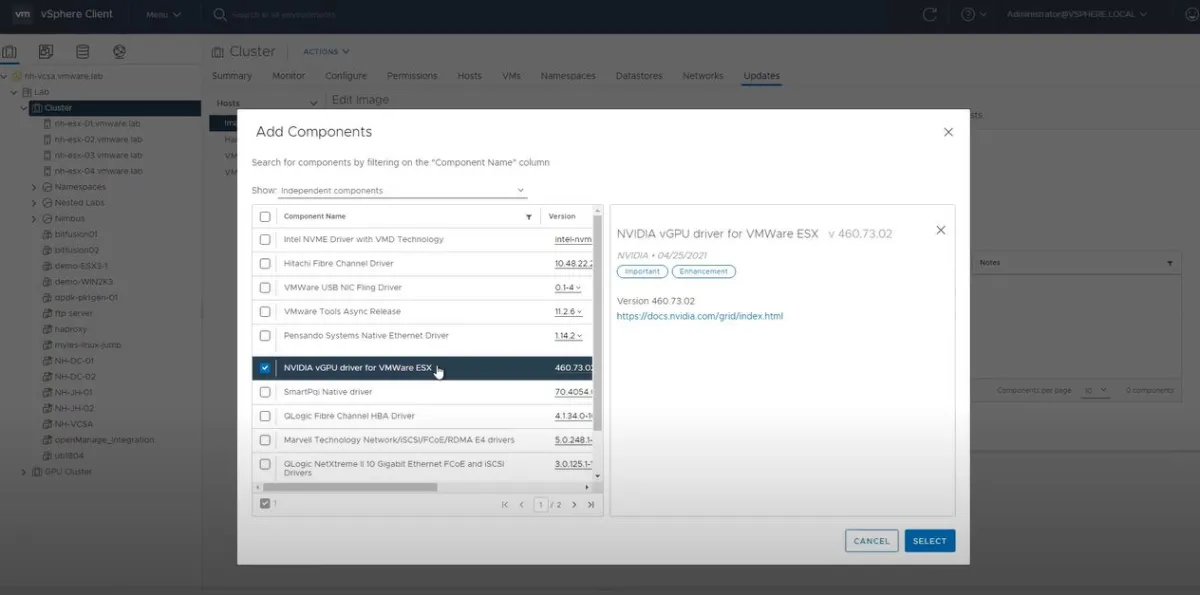Click the page number input field
This screenshot has width=1200, height=595.
[541, 505]
